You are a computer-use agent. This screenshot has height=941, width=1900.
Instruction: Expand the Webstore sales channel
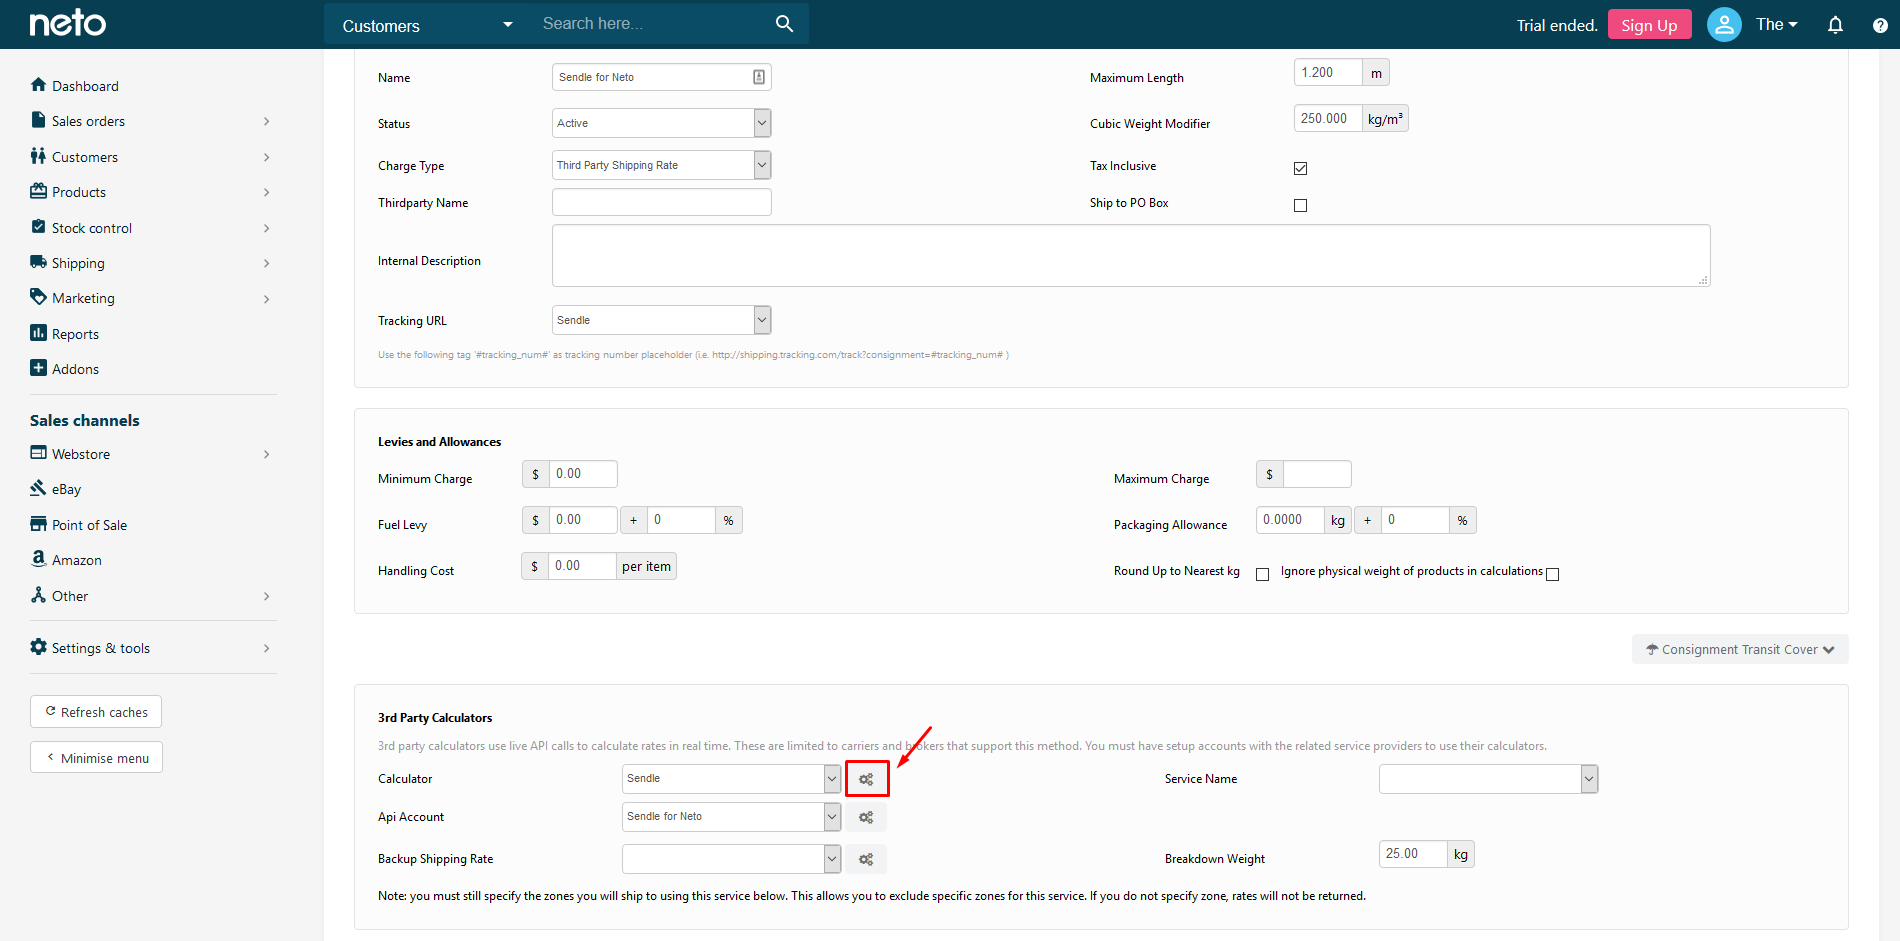coord(150,454)
